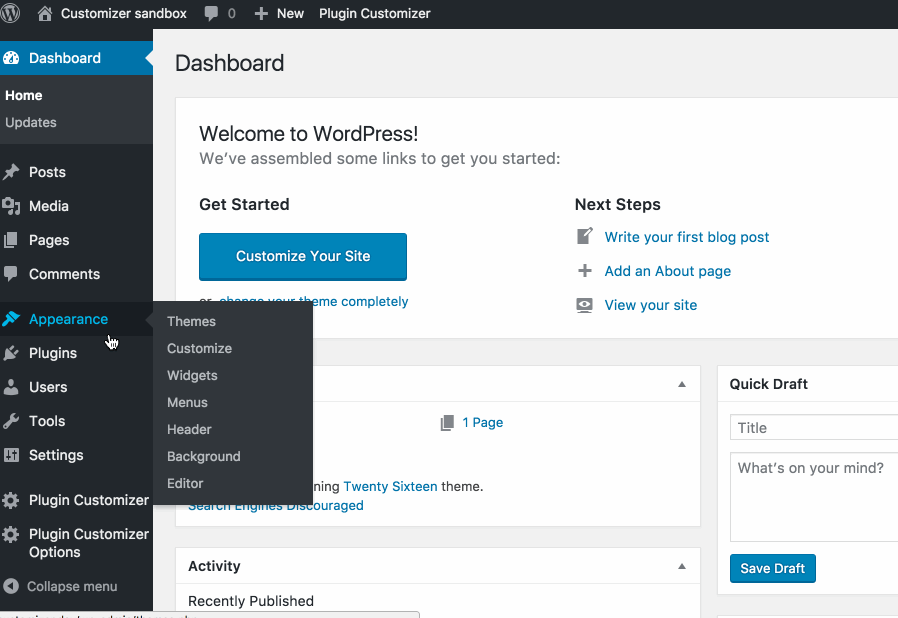Open View your site link
Image resolution: width=898 pixels, height=618 pixels.
click(x=651, y=305)
